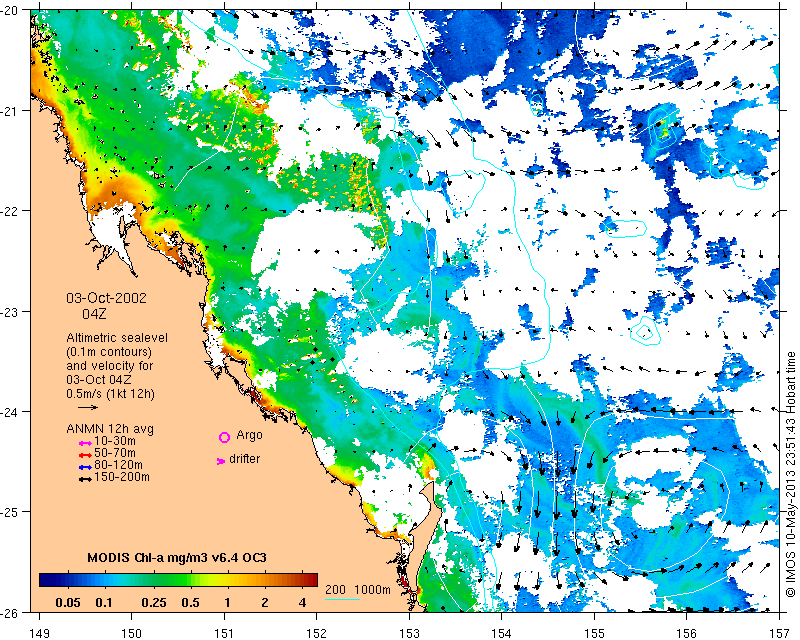Screen dimensions: 800x640
Task: Click the 'ANMN 12h avg' legend heading
Action: [110, 429]
